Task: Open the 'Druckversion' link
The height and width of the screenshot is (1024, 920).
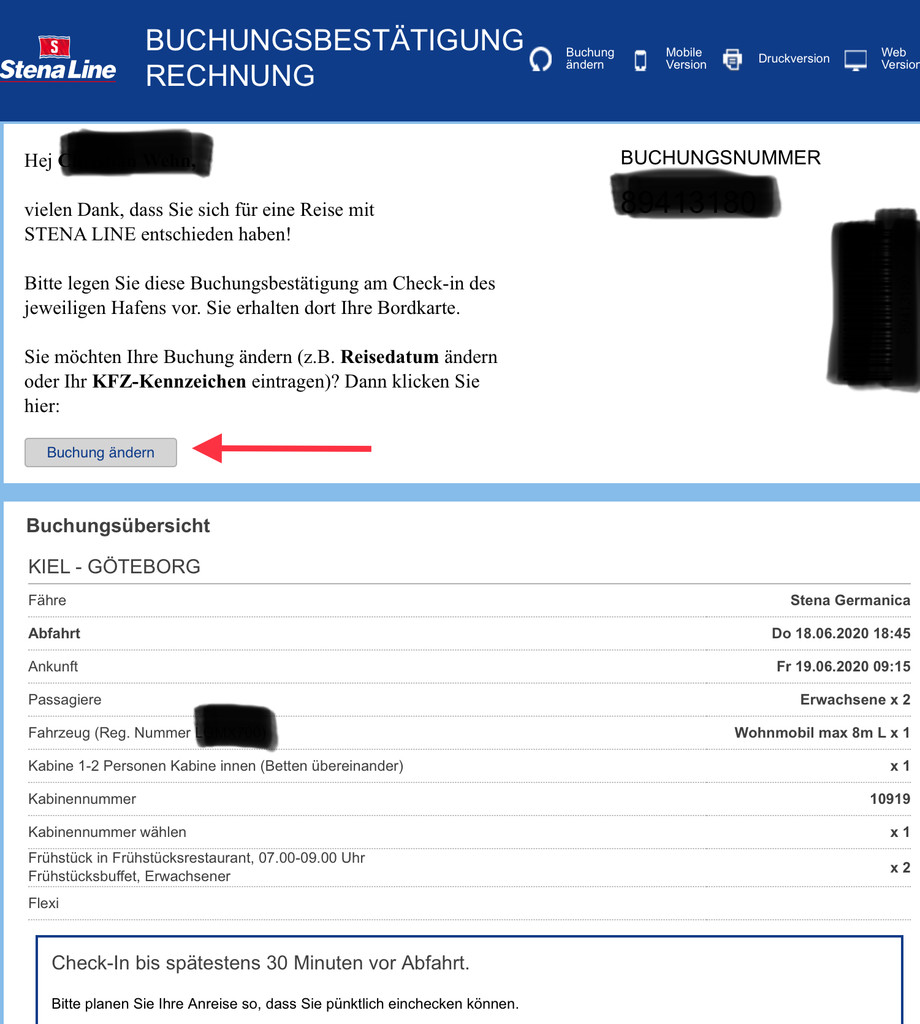Action: point(793,58)
